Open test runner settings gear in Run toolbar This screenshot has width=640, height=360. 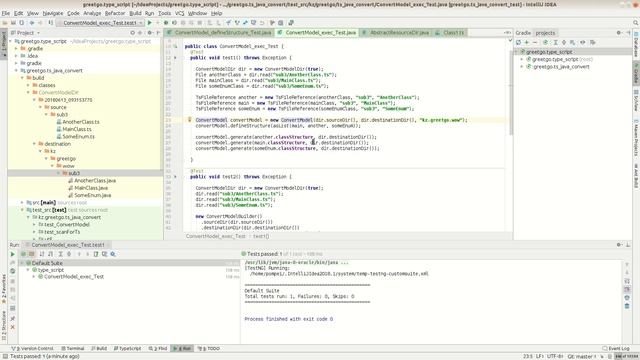pos(113,254)
